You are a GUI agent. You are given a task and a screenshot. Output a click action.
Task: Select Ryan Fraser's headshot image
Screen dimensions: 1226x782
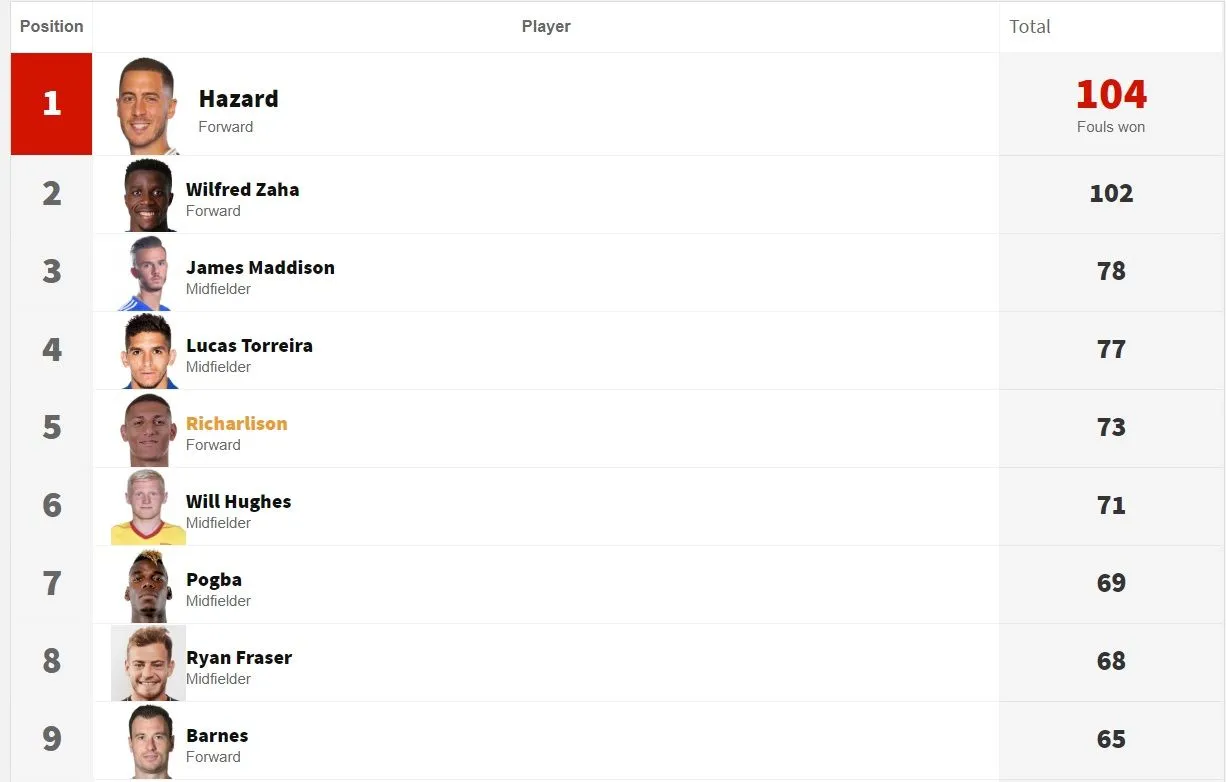click(x=148, y=663)
